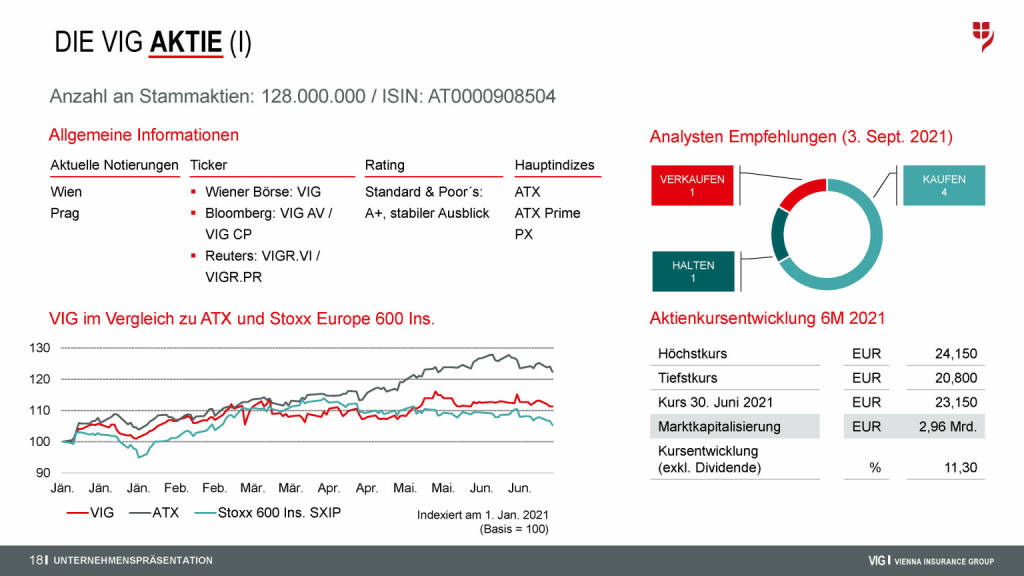Click the teal Stoxx 600 Ins. SXIP legend marker

[x=207, y=512]
